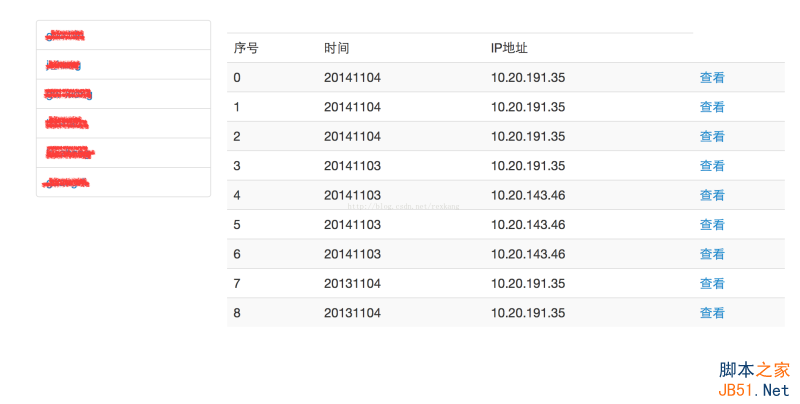Image resolution: width=800 pixels, height=404 pixels.
Task: Click the 查看 link in row 6
Action: point(712,254)
